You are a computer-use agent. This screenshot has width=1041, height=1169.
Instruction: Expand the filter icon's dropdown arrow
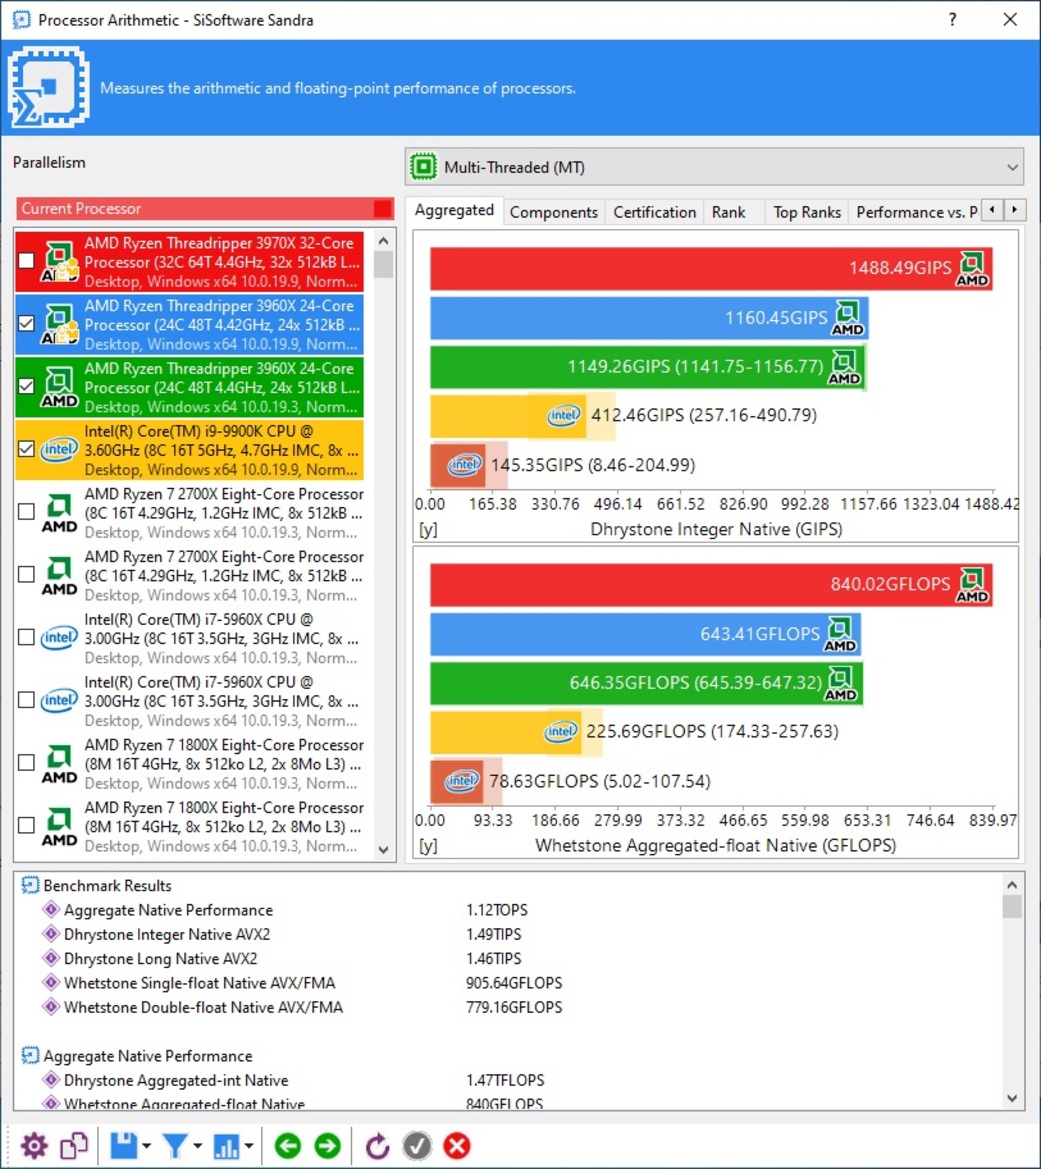pyautogui.click(x=198, y=1146)
